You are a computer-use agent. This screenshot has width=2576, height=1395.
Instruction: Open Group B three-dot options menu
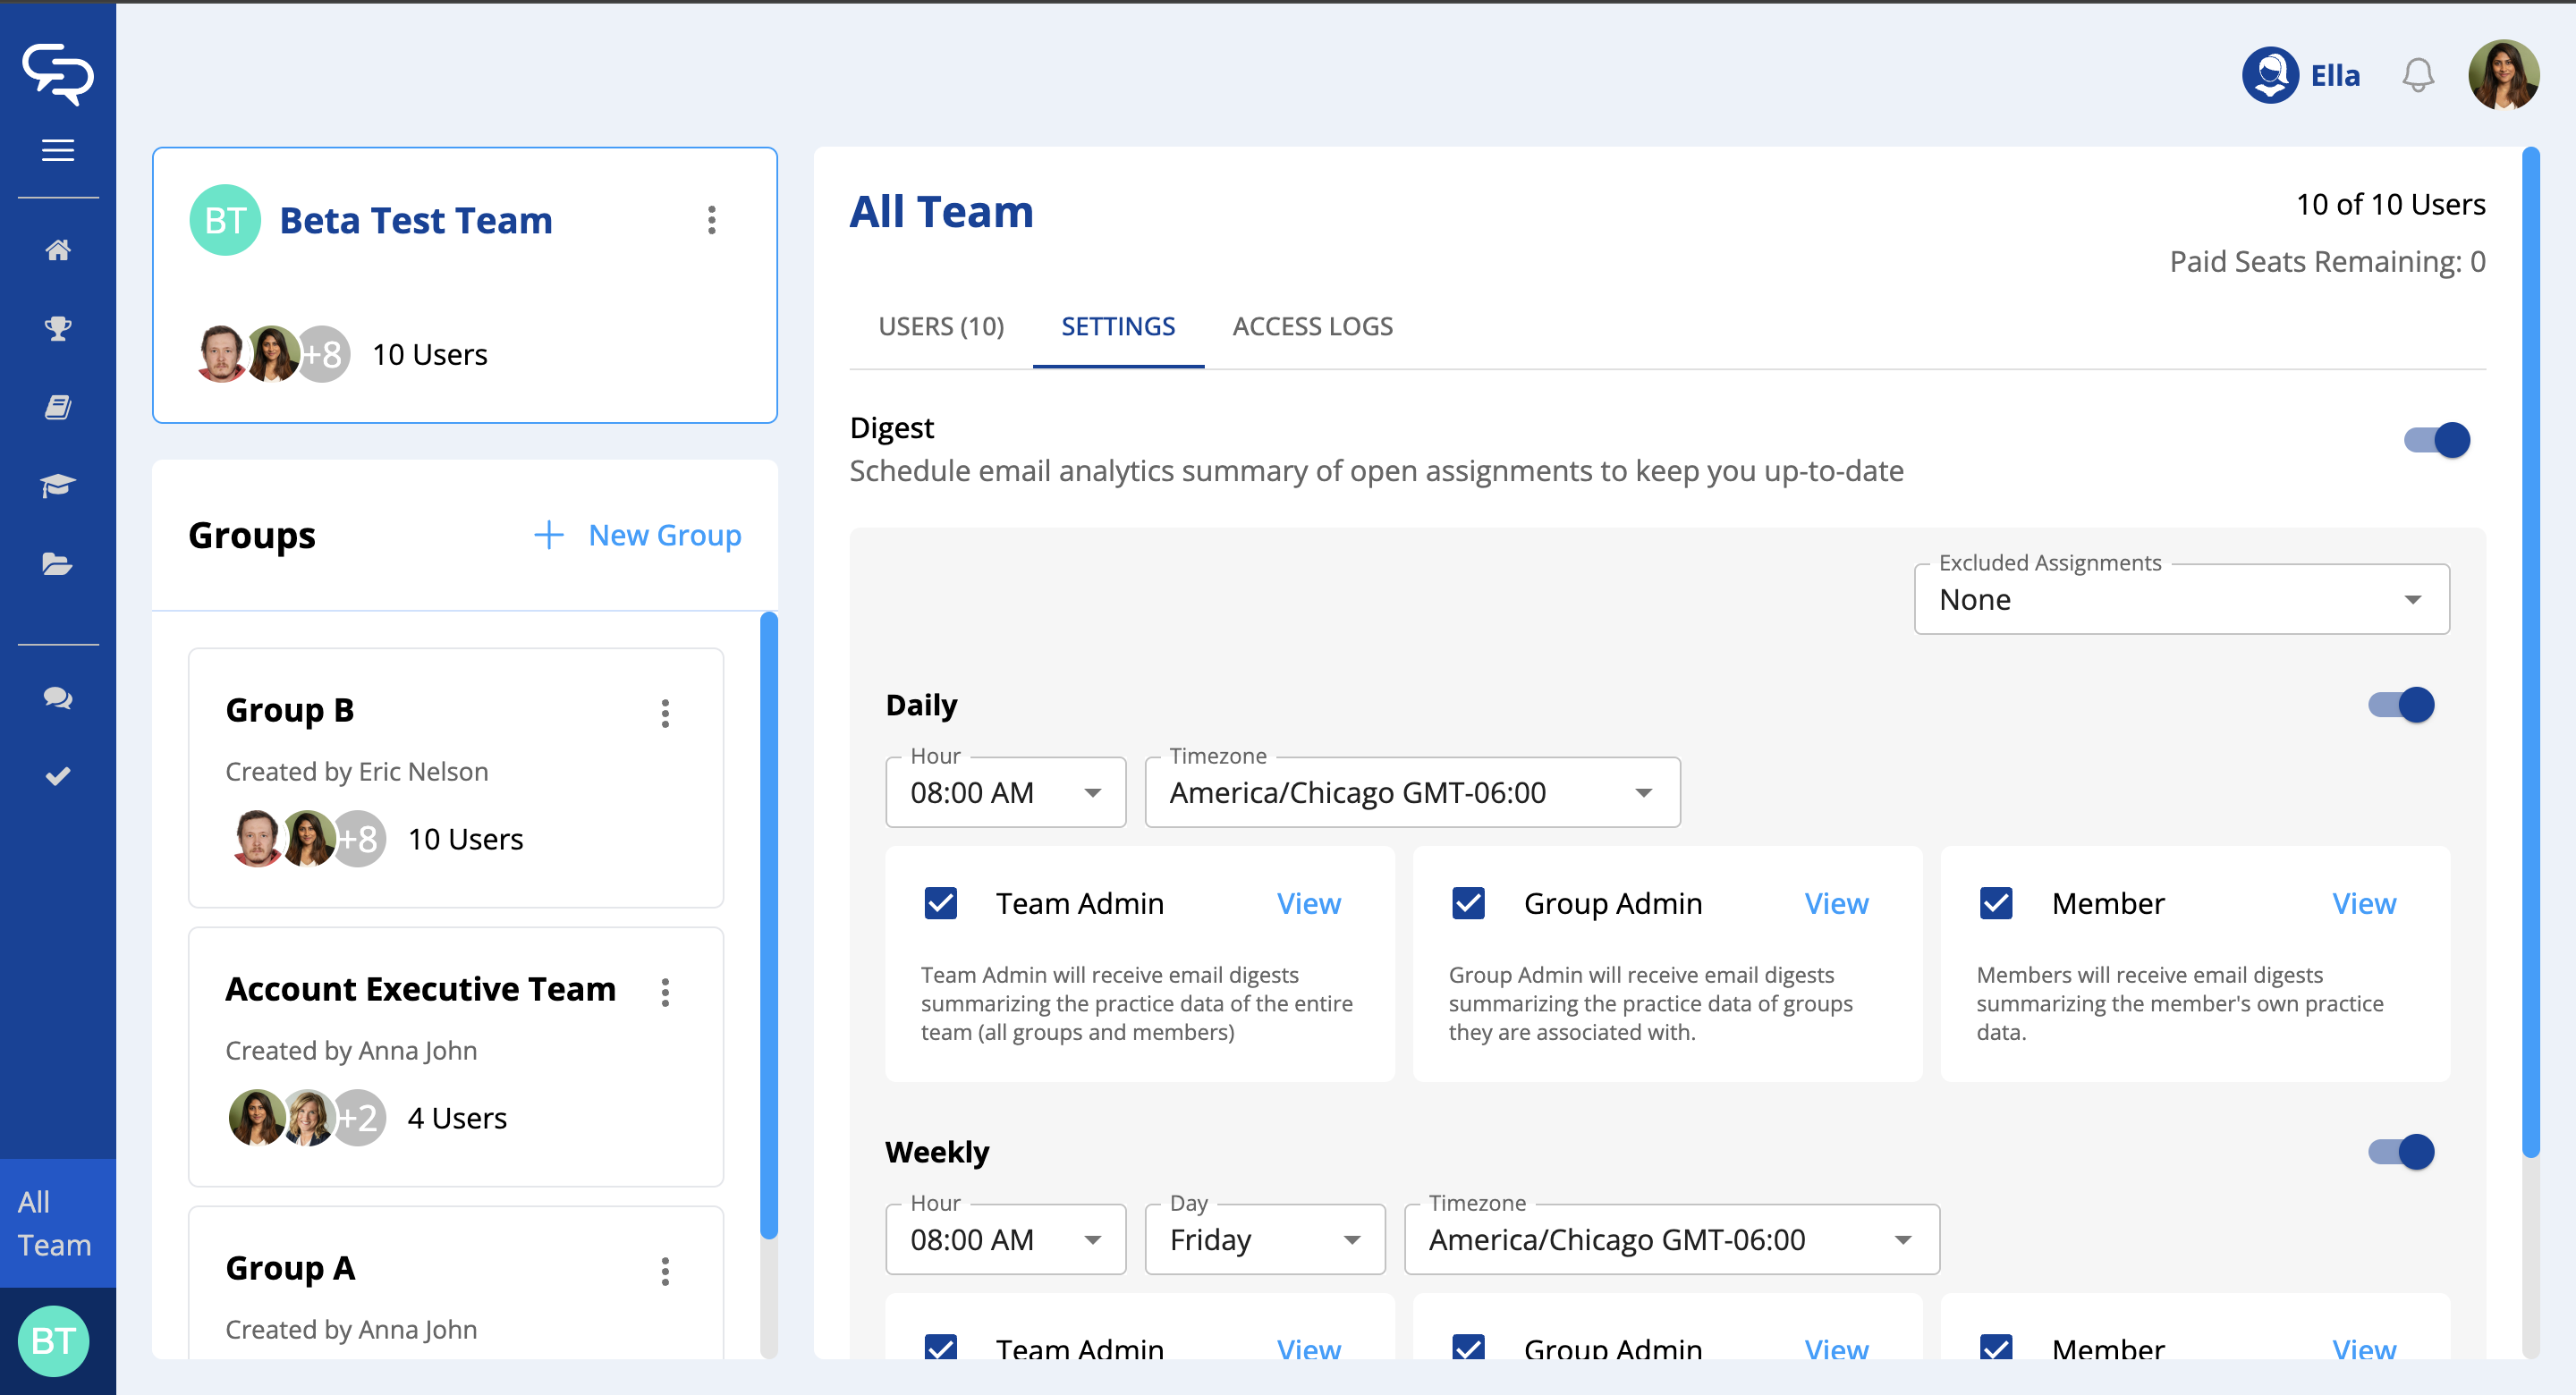[665, 713]
